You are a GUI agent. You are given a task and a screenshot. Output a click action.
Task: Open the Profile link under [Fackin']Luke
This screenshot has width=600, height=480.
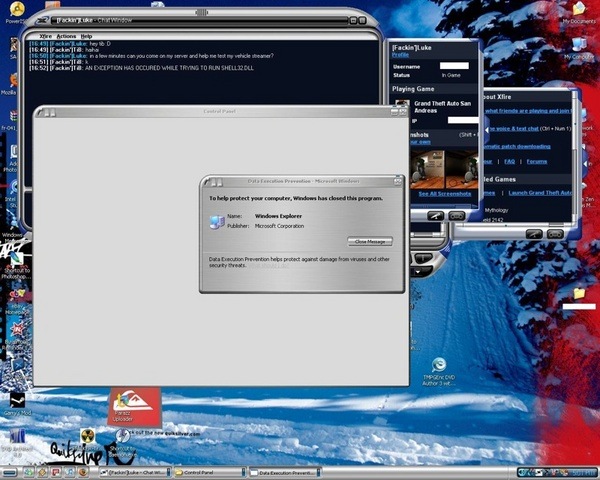click(400, 55)
